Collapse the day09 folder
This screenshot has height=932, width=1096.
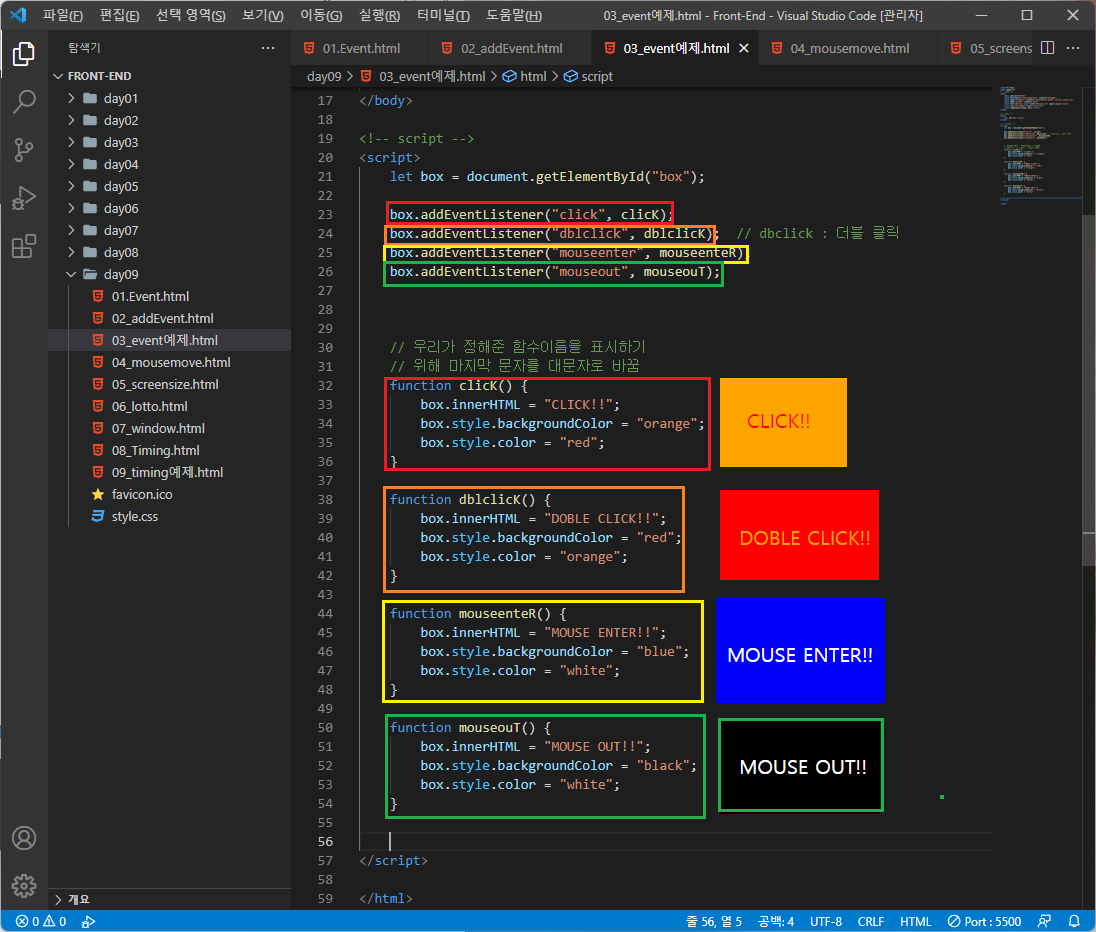71,274
